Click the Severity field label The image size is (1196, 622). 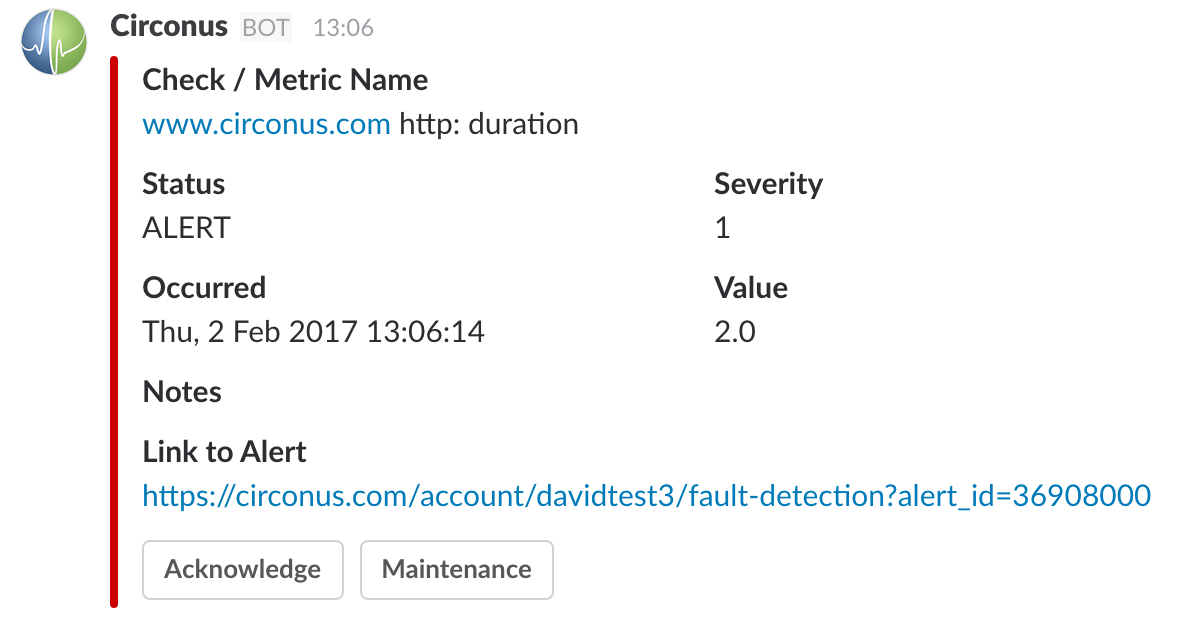click(x=768, y=184)
